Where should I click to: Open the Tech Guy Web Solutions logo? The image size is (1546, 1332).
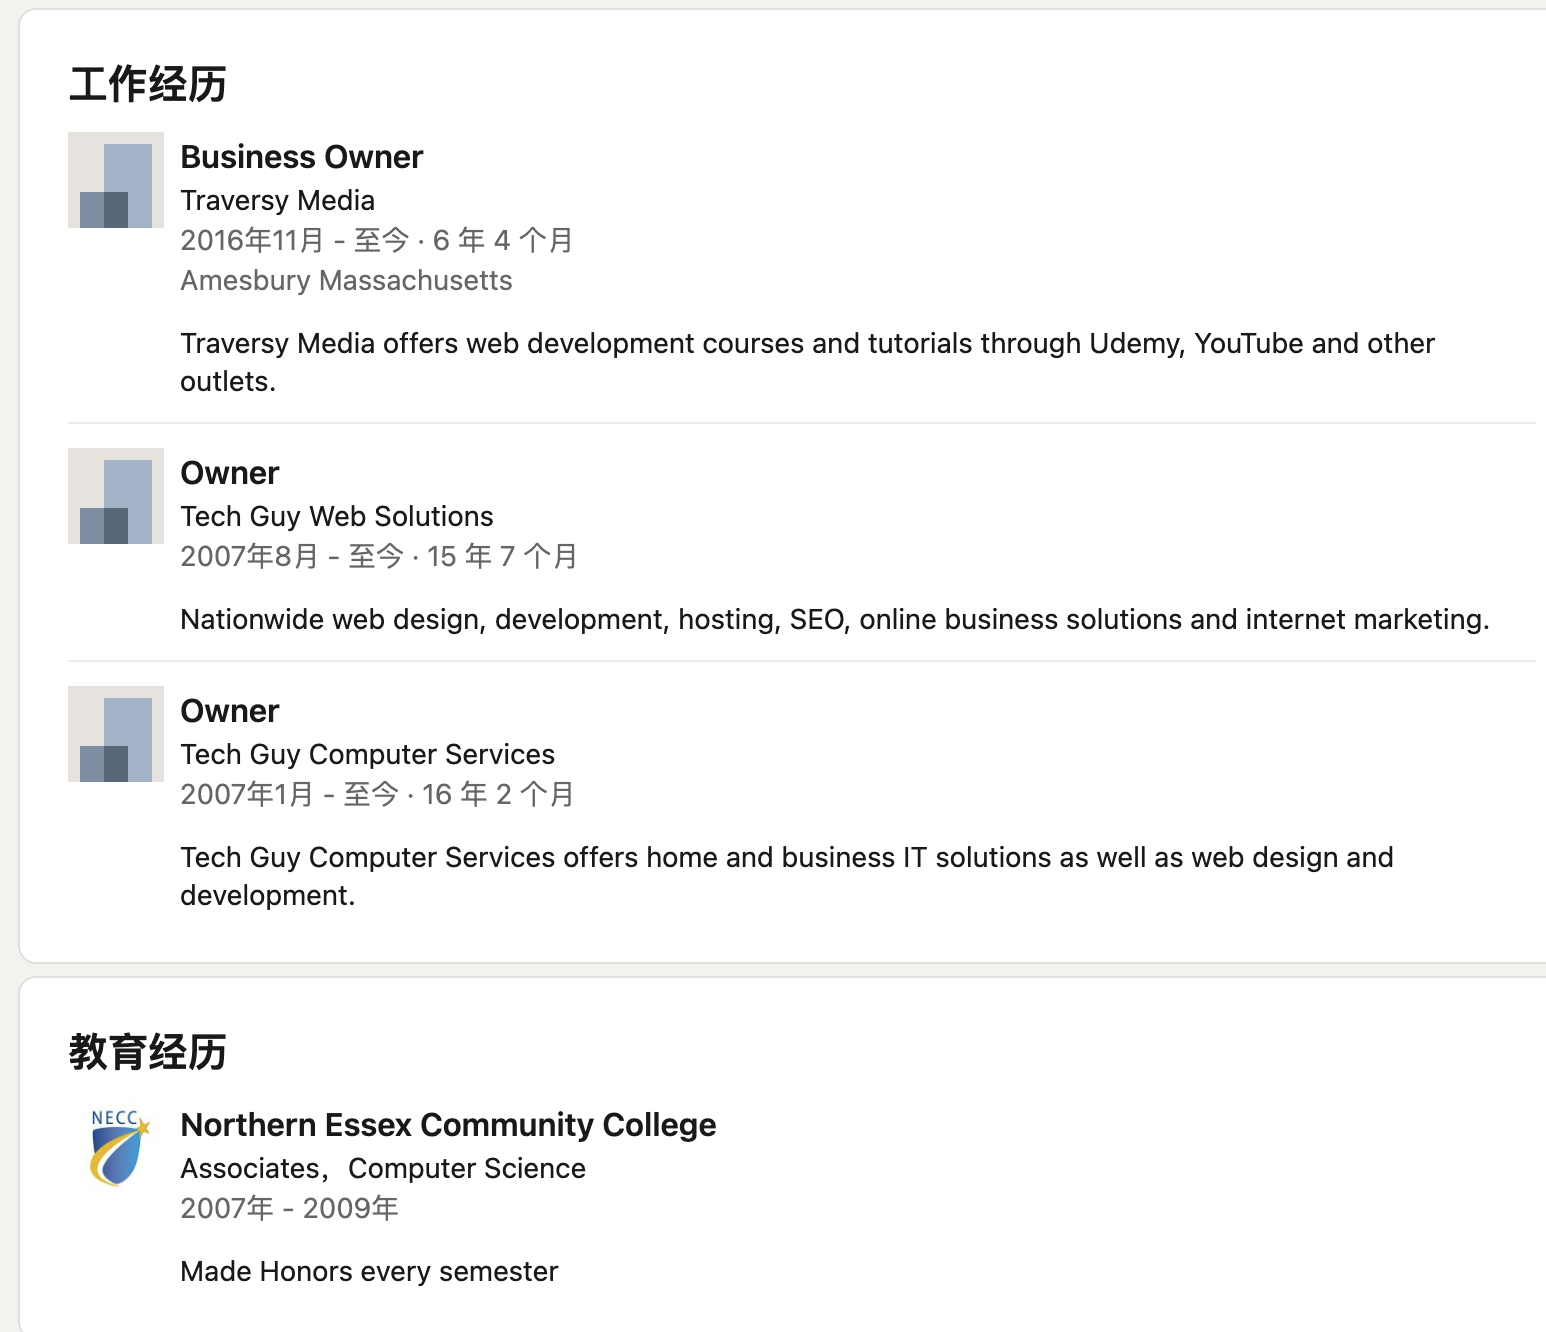coord(116,496)
